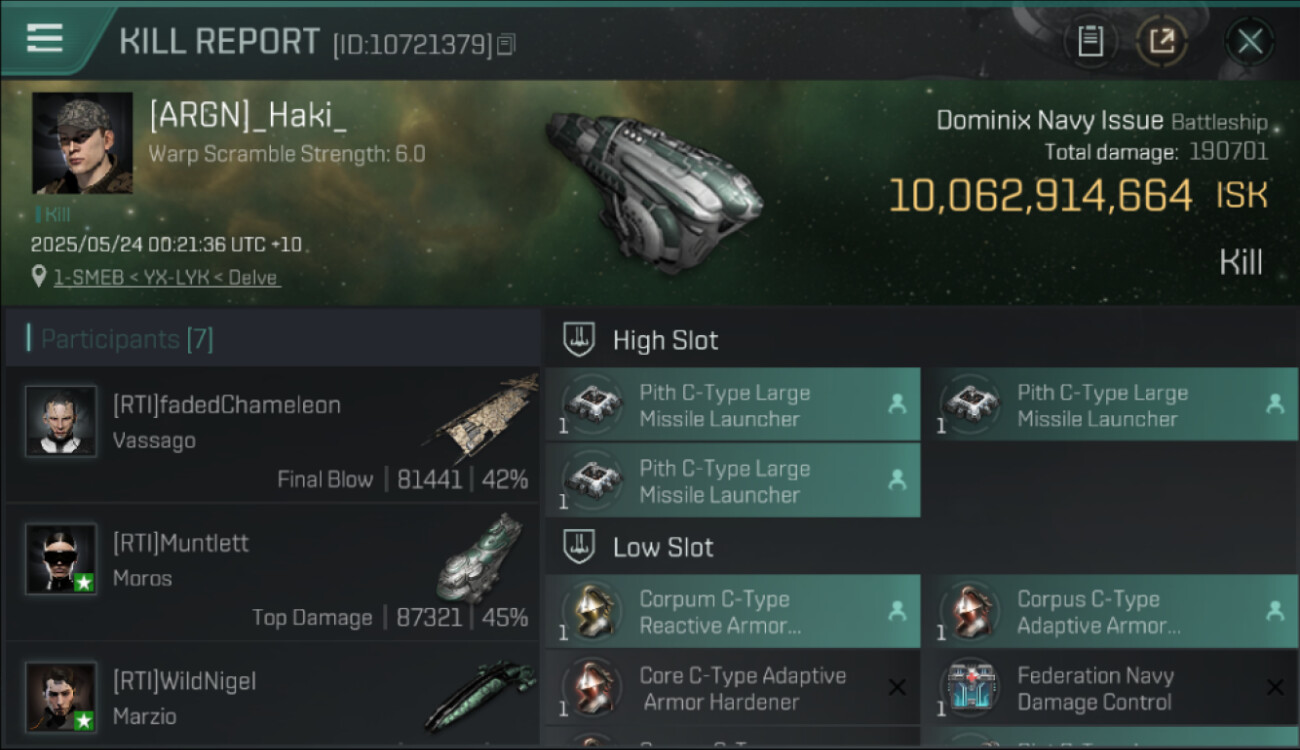Viewport: 1300px width, 750px height.
Task: Copy the kill report ID
Action: (x=506, y=45)
